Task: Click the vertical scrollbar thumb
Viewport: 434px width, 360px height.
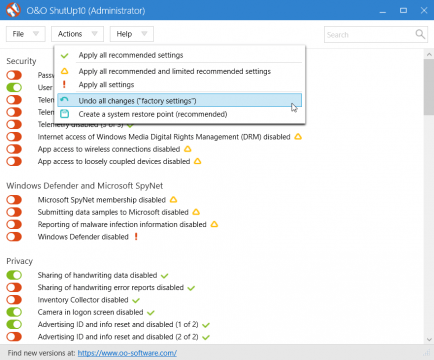Action: [x=429, y=87]
